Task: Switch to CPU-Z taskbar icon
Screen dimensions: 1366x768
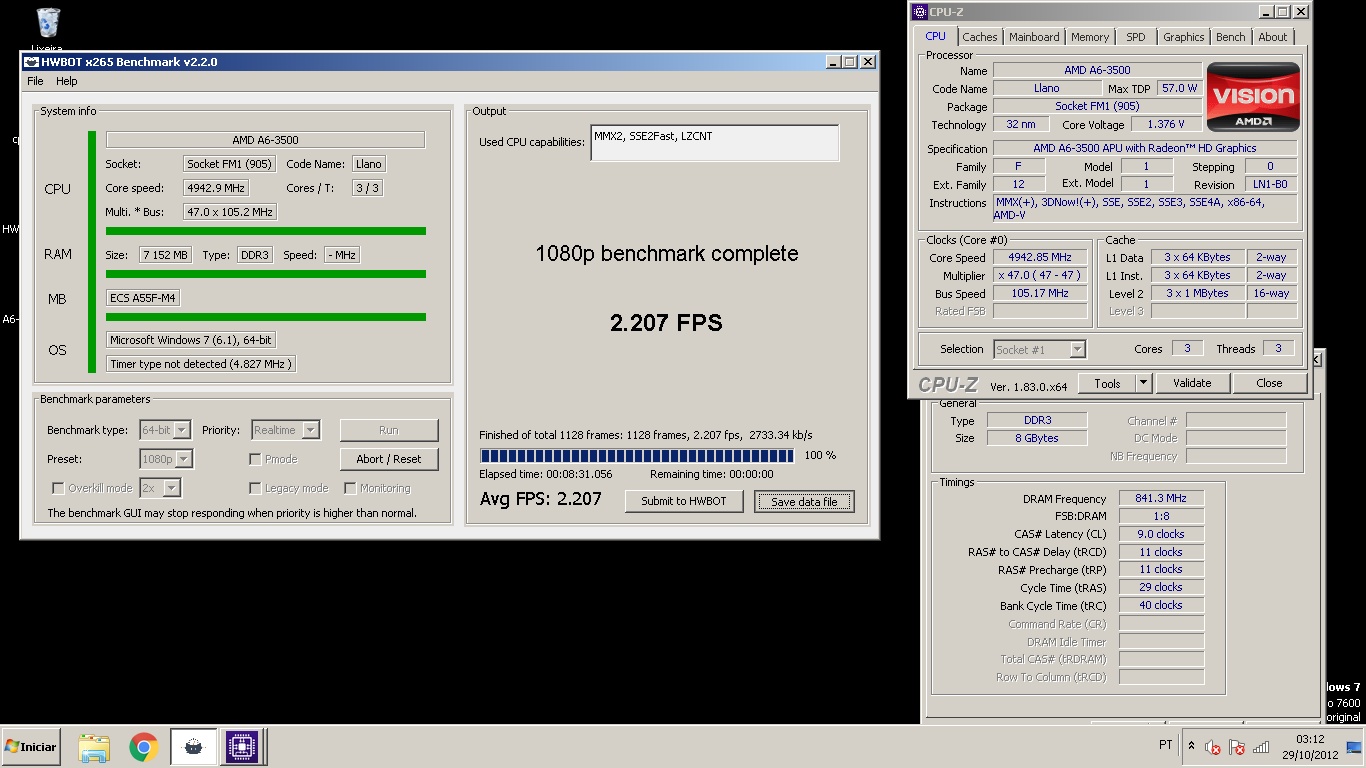Action: (x=242, y=747)
